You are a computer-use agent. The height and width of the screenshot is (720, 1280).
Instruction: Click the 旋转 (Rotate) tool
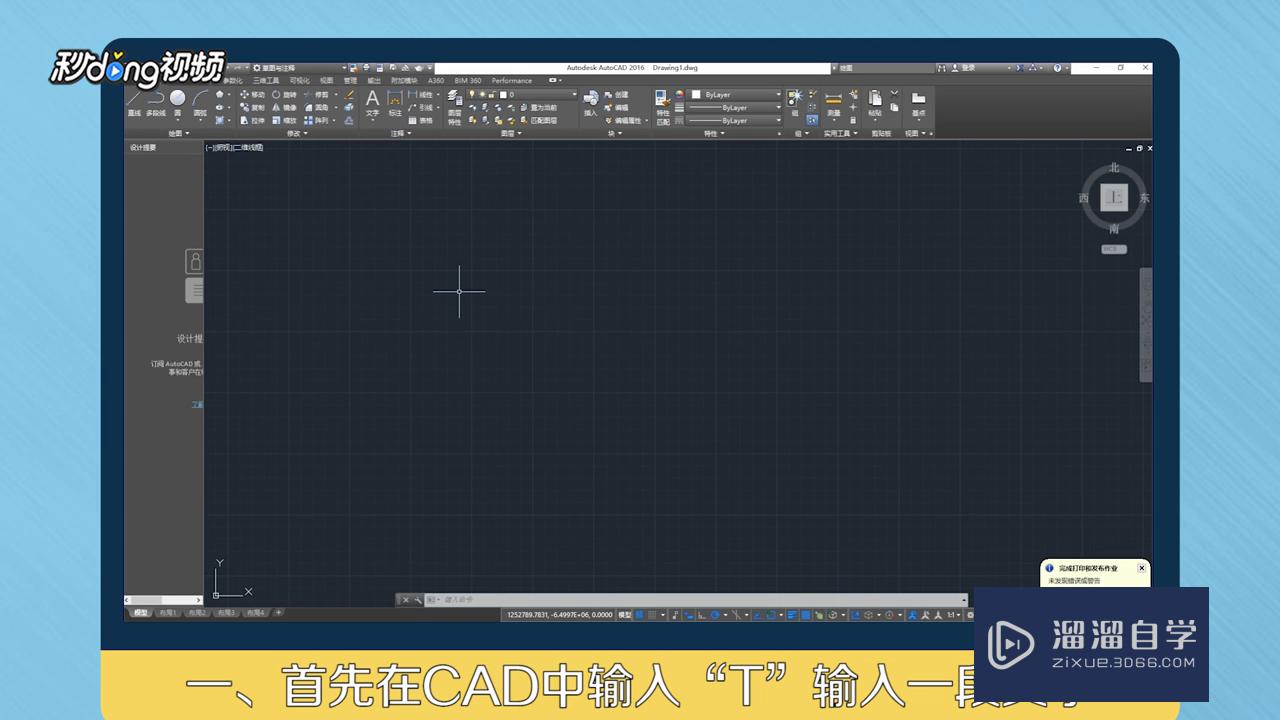point(283,95)
